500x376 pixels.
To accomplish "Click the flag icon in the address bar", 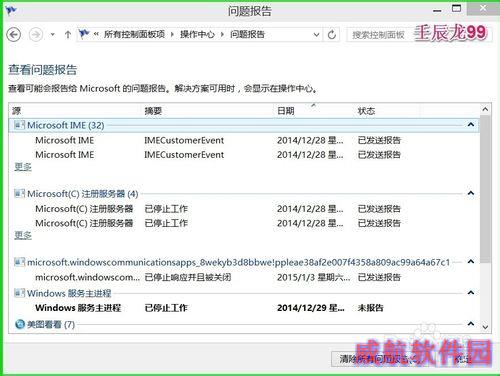I will (84, 34).
